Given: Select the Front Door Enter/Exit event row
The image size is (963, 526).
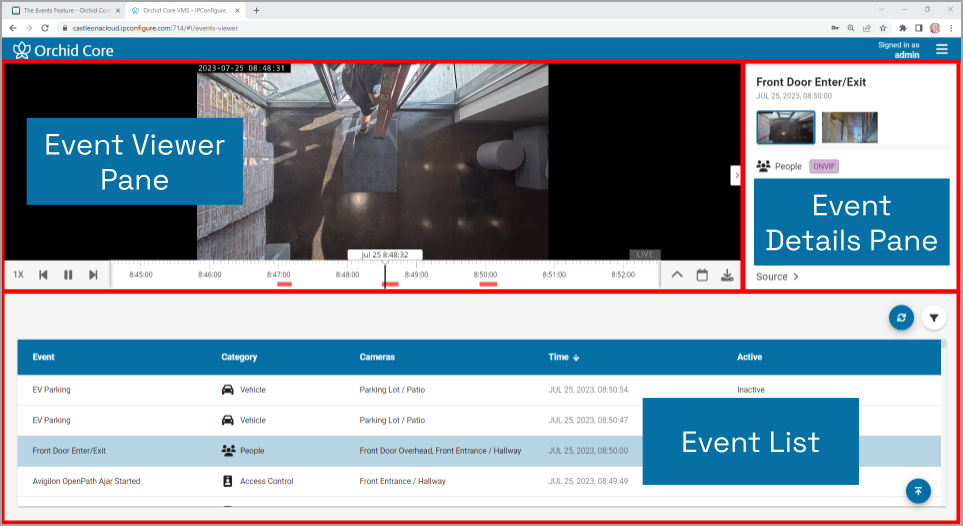Looking at the screenshot, I should pos(479,451).
